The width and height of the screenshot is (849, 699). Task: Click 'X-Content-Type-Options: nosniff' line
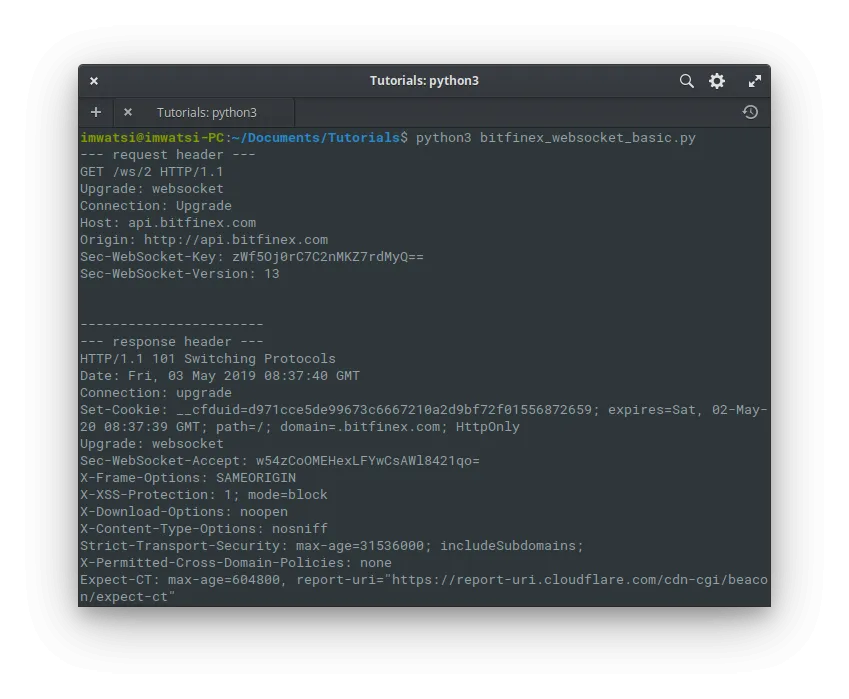point(204,528)
